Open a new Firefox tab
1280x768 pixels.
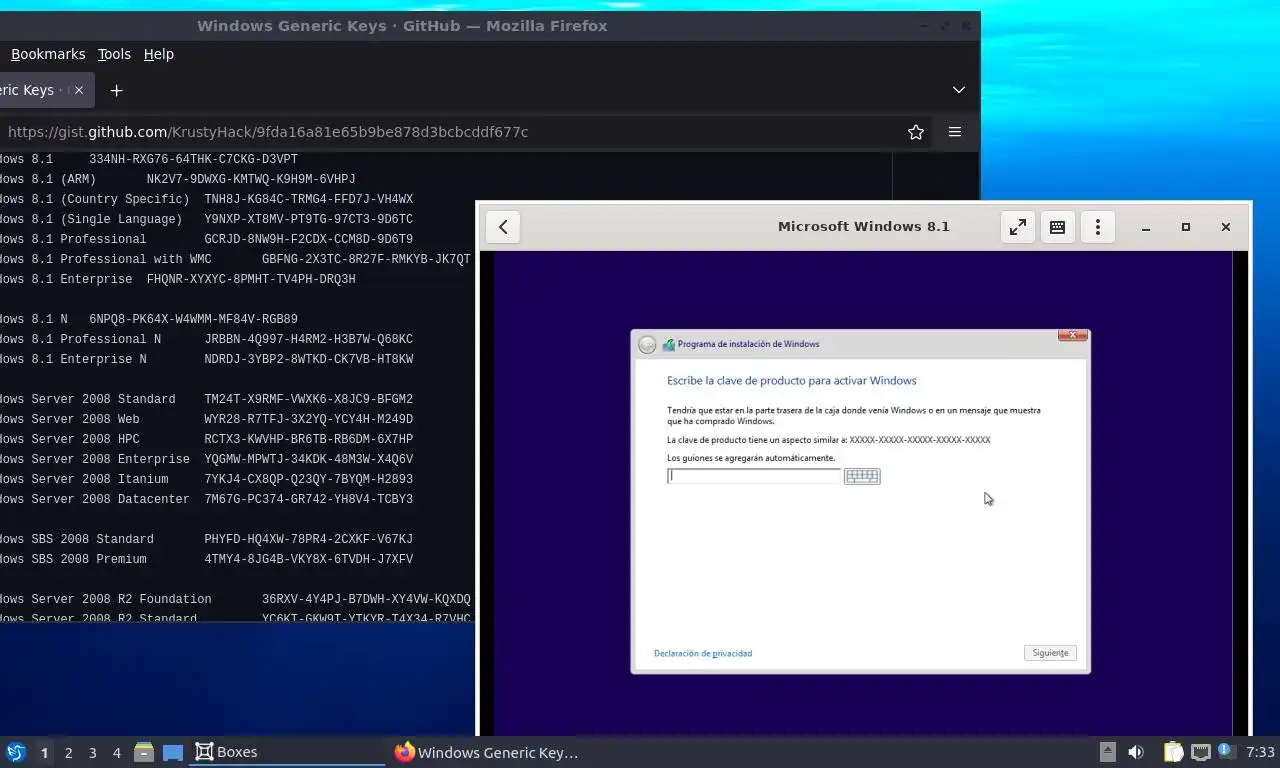(x=116, y=90)
